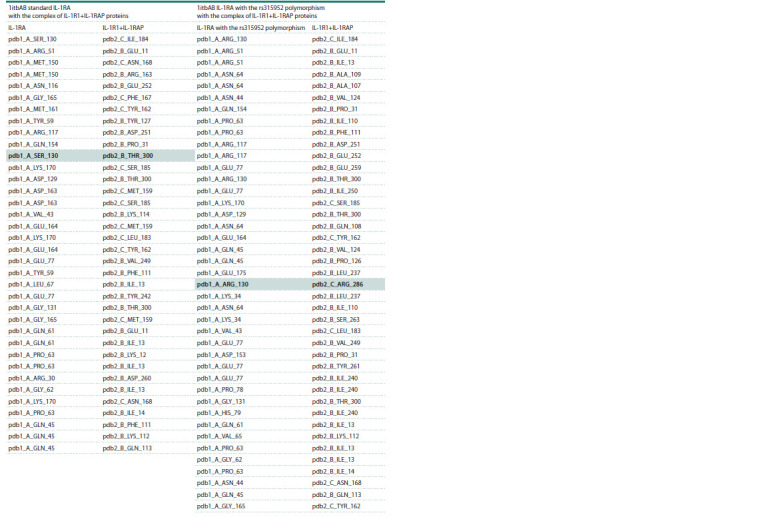Screen dimensions: 762x517
Task: Click the highlighted pdb2_C_ARG_286 cell
Action: [337, 284]
